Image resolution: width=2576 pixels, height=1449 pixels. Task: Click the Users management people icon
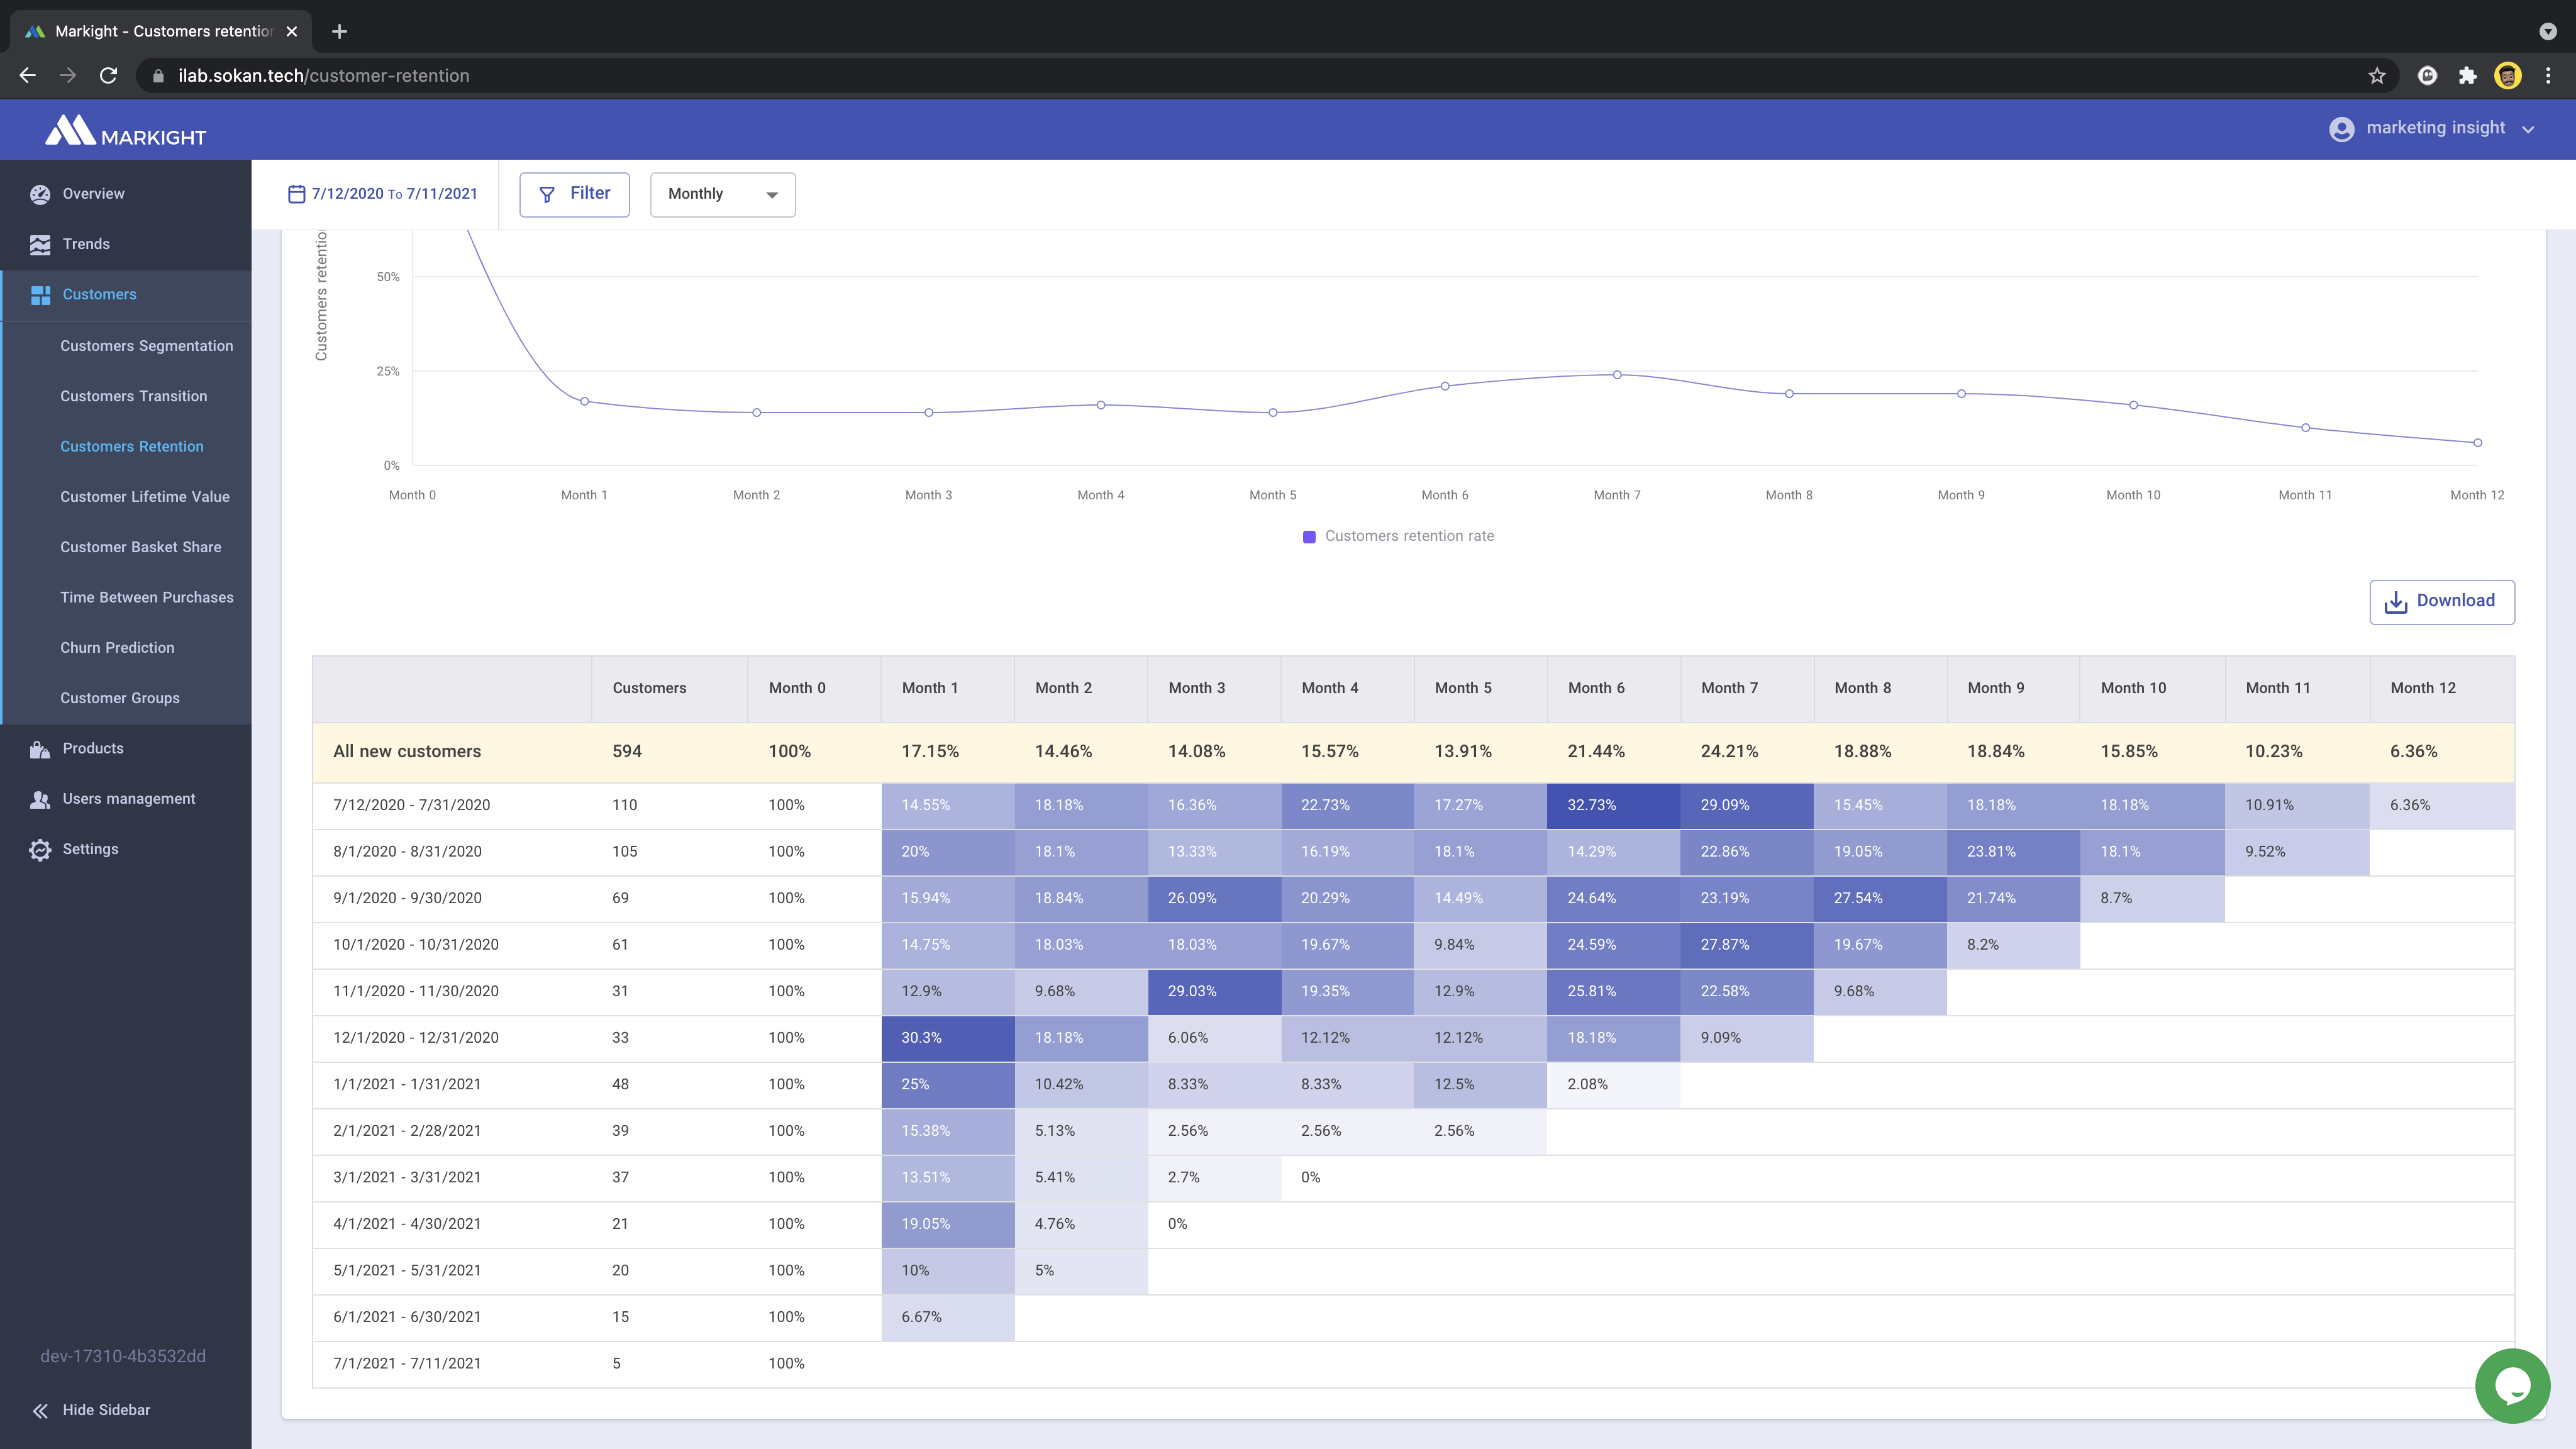tap(40, 799)
